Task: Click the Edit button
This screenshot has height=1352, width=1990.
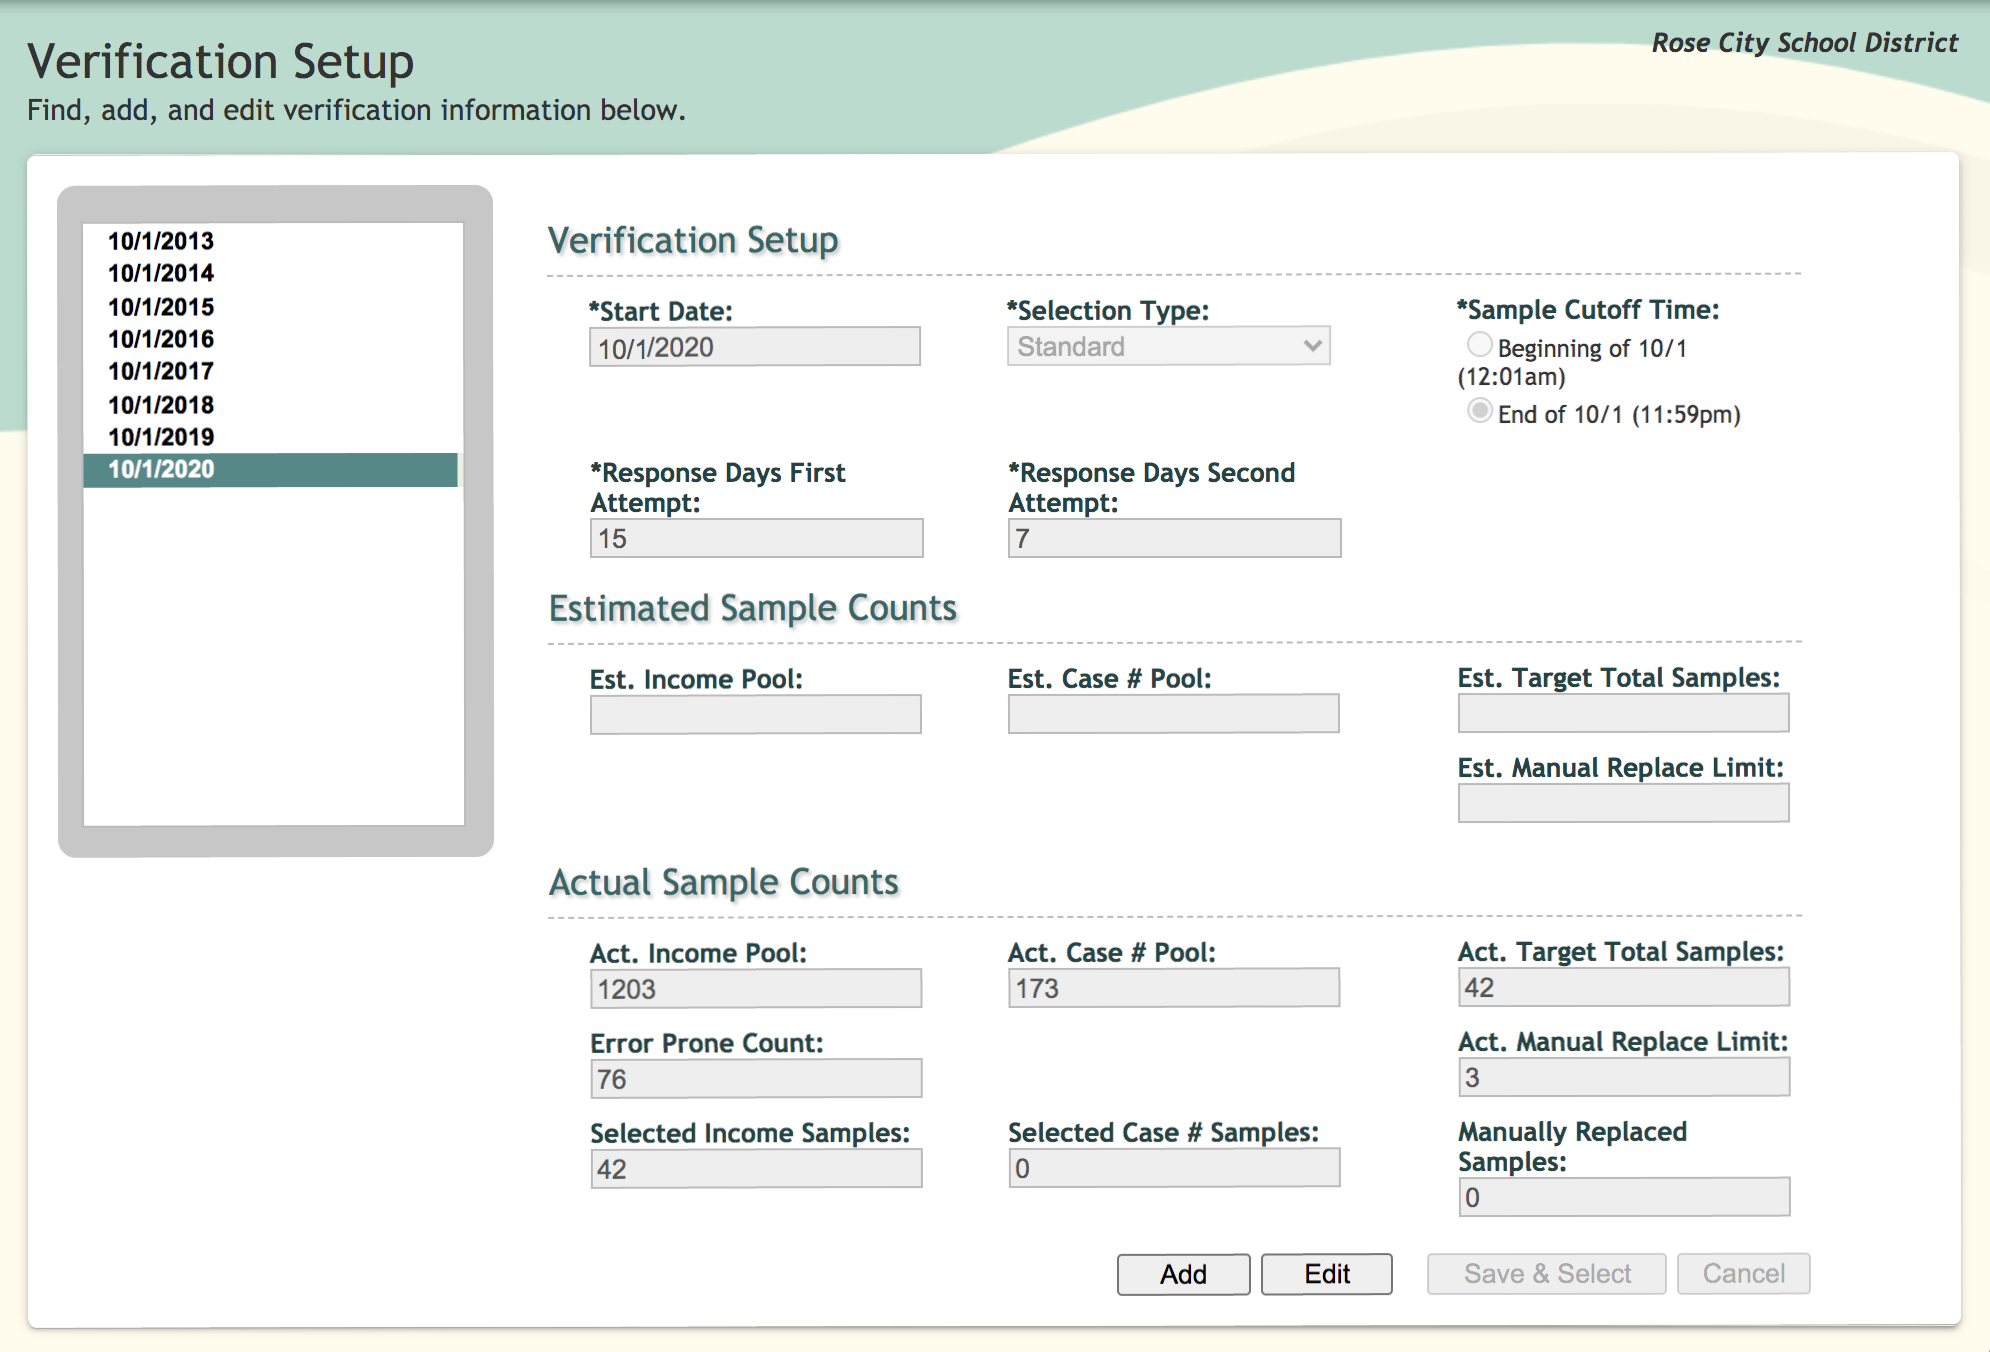Action: tap(1326, 1274)
